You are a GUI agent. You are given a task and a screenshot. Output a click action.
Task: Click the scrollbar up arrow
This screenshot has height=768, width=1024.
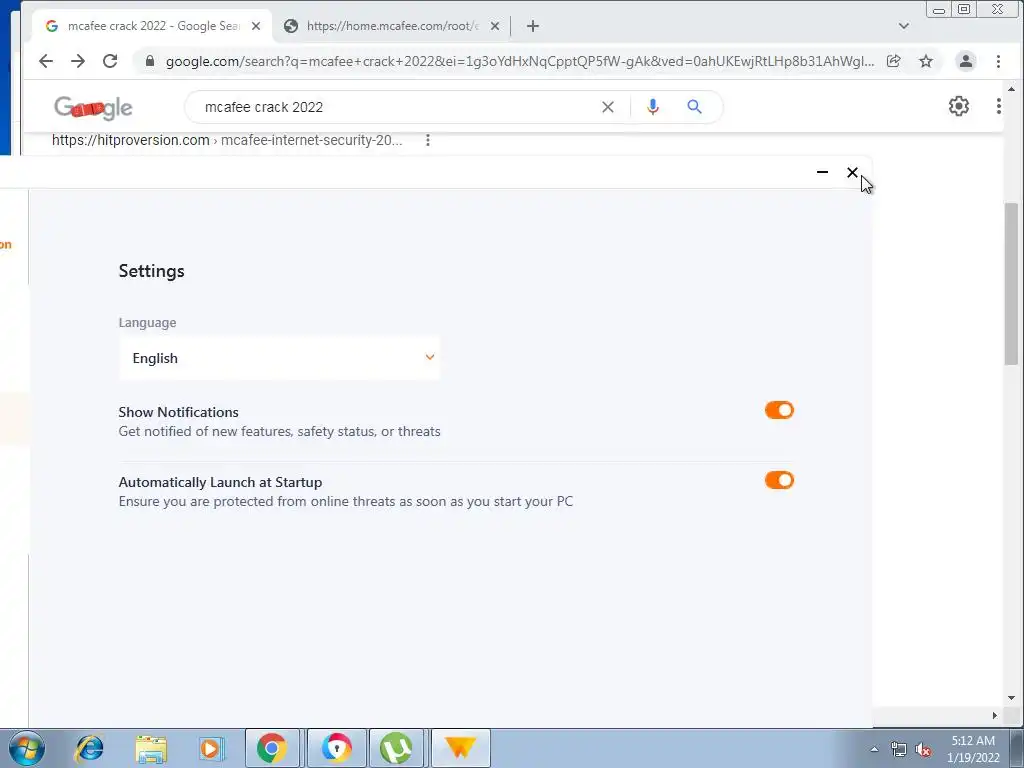1011,89
